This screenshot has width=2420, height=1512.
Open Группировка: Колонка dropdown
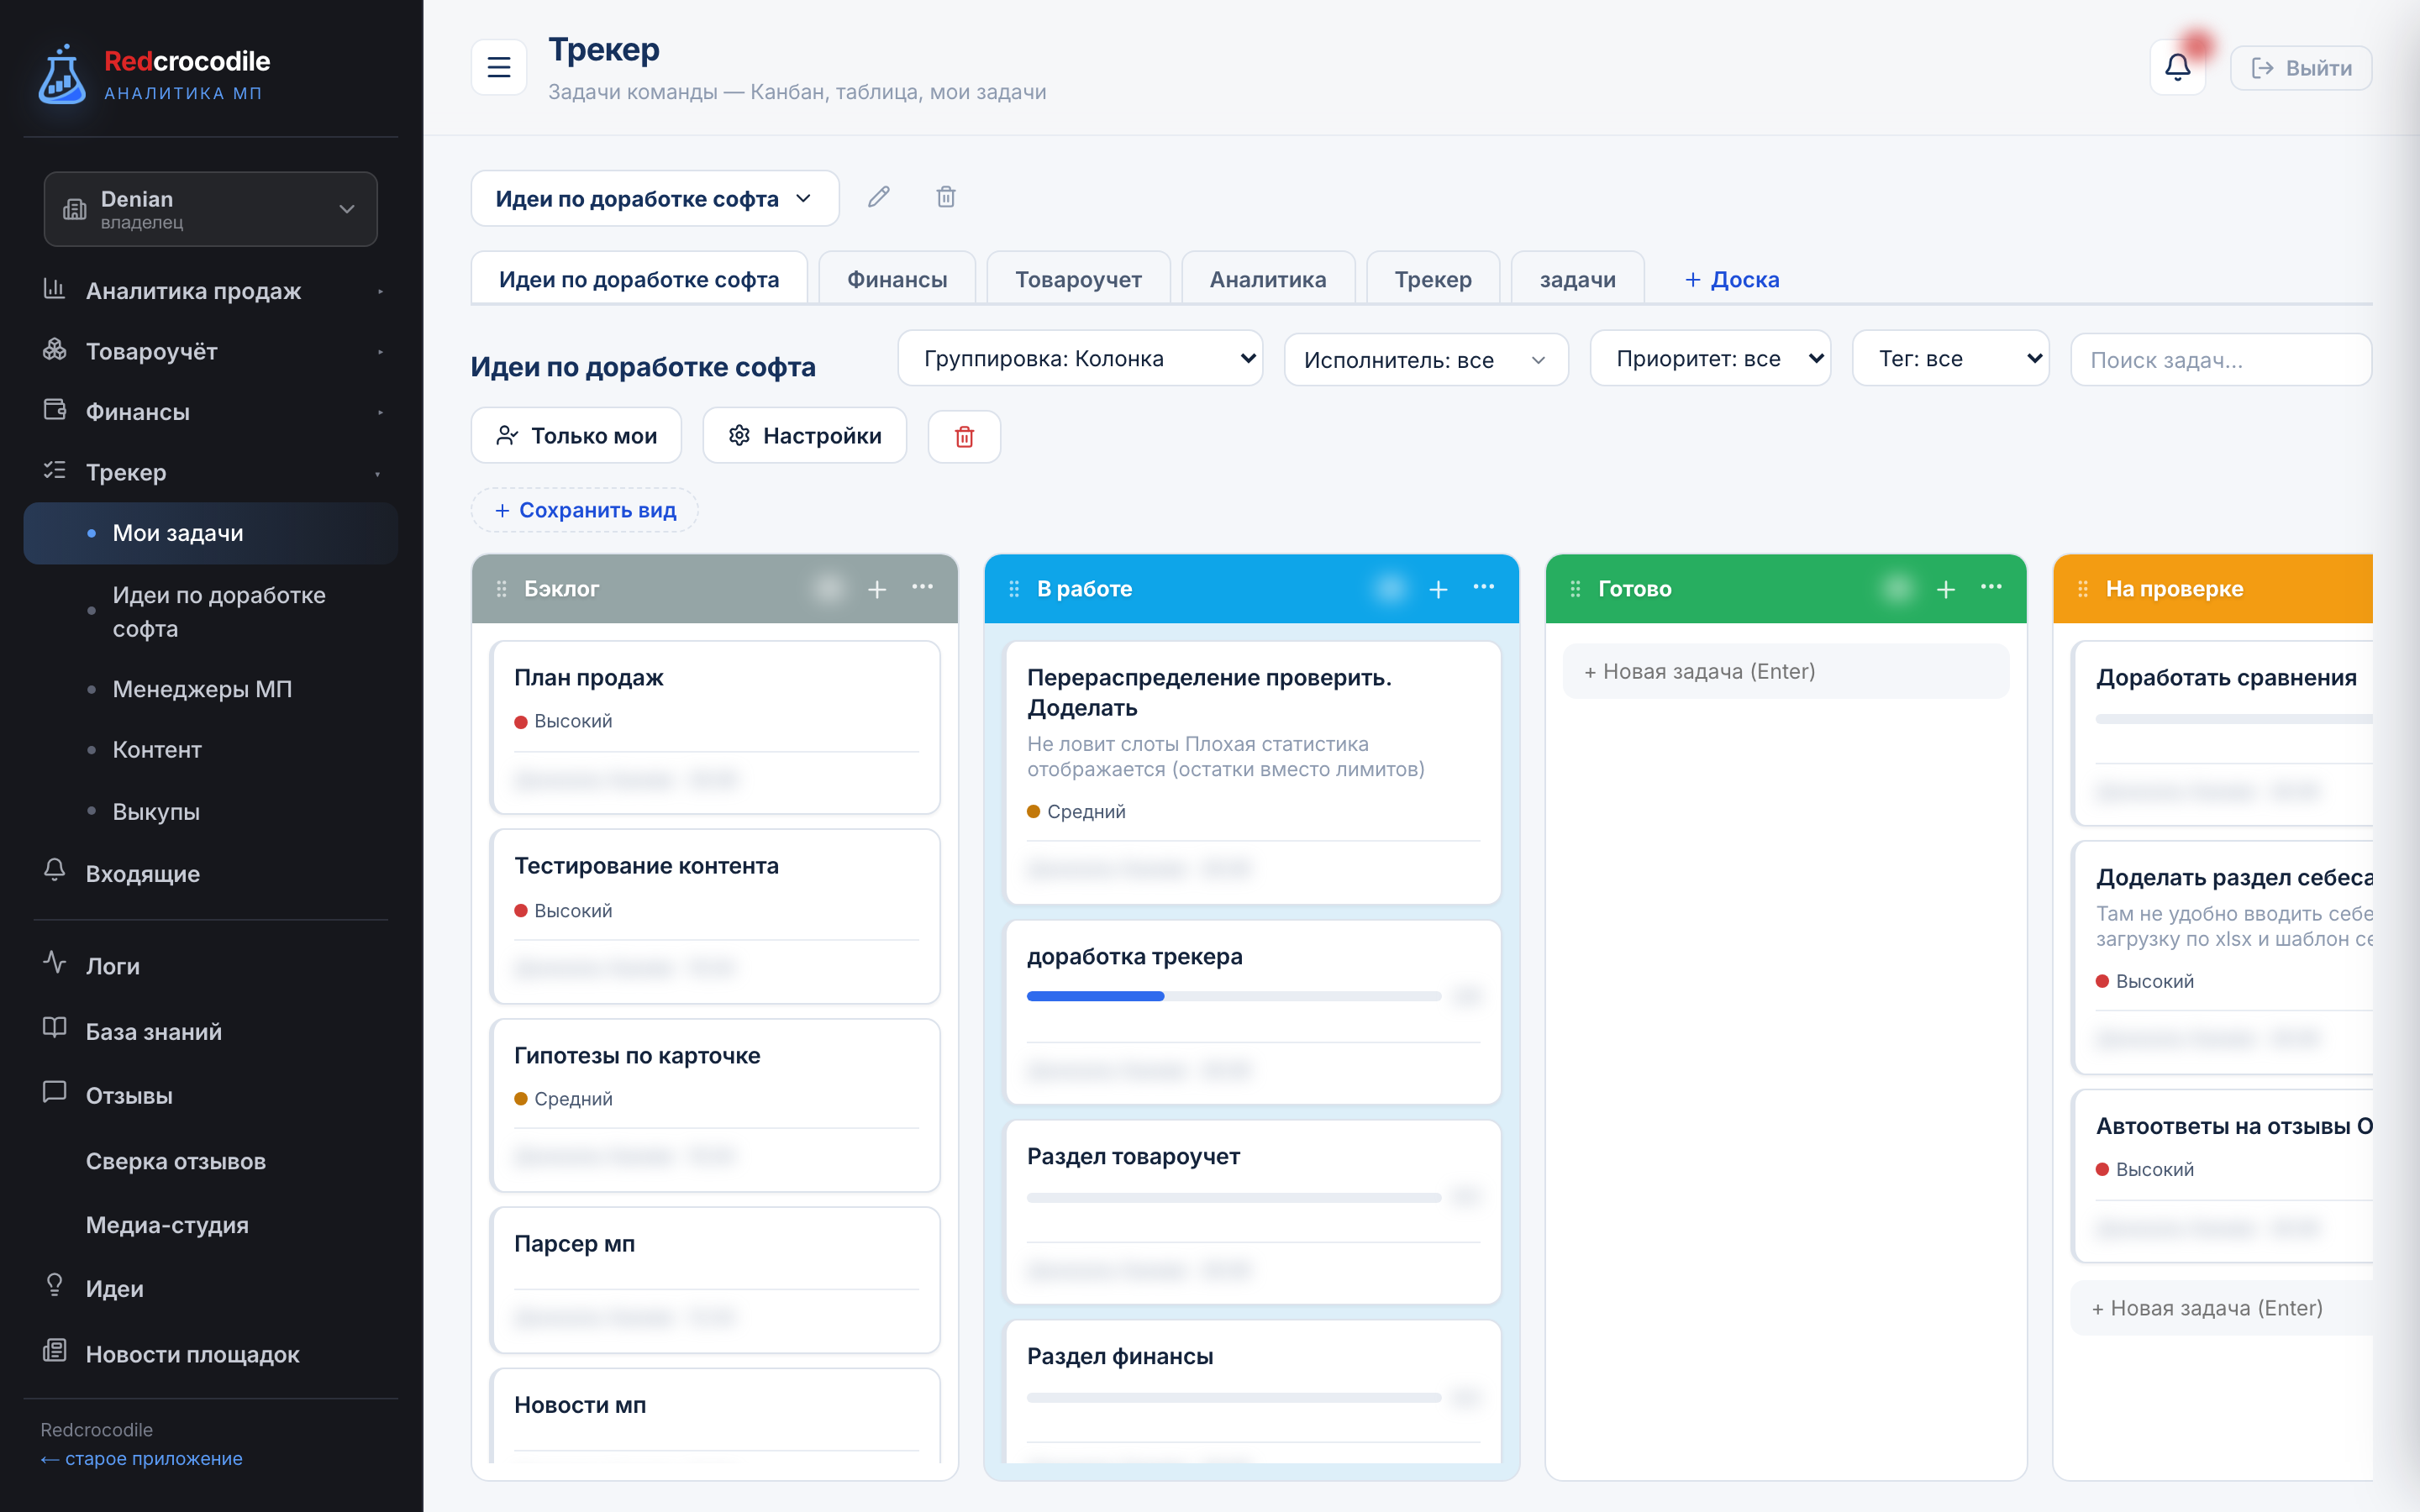[1079, 359]
